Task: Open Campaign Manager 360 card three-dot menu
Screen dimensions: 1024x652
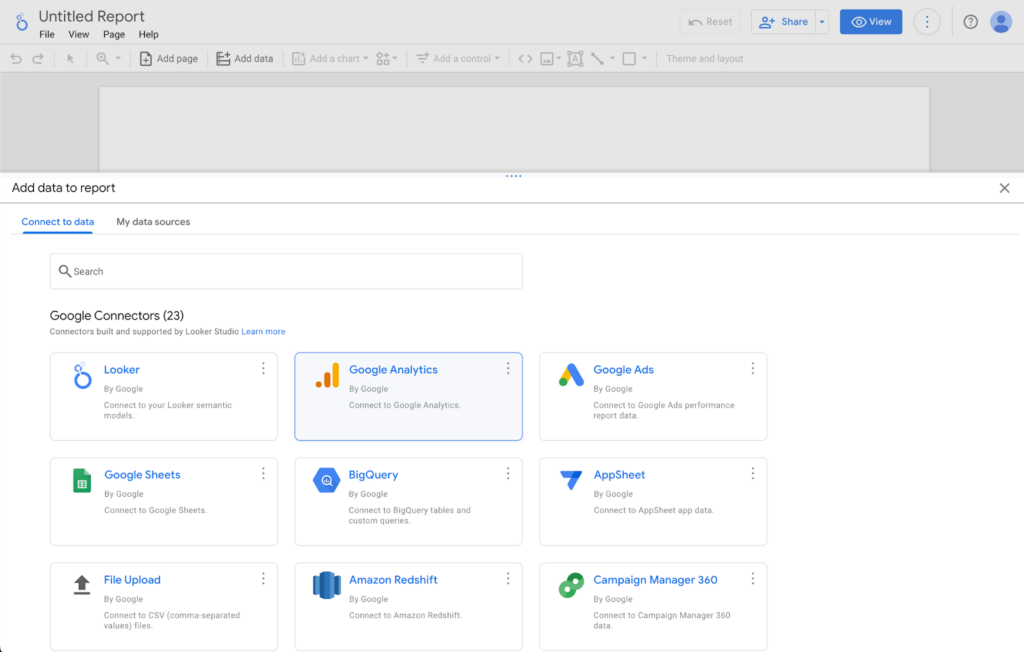Action: coord(752,579)
